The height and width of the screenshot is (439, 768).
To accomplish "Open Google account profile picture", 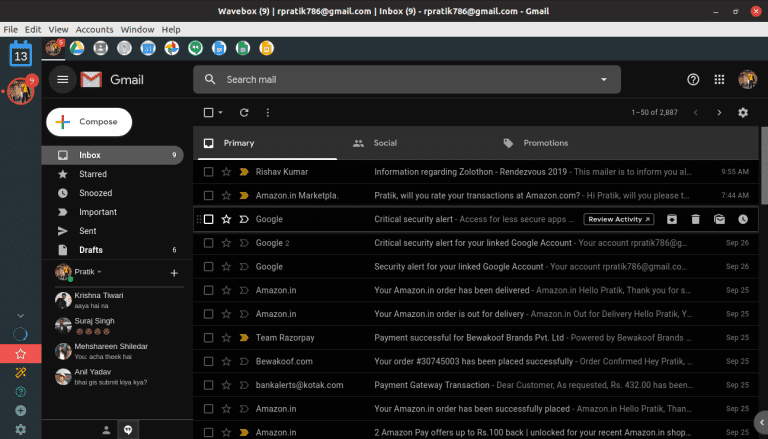I will point(747,79).
